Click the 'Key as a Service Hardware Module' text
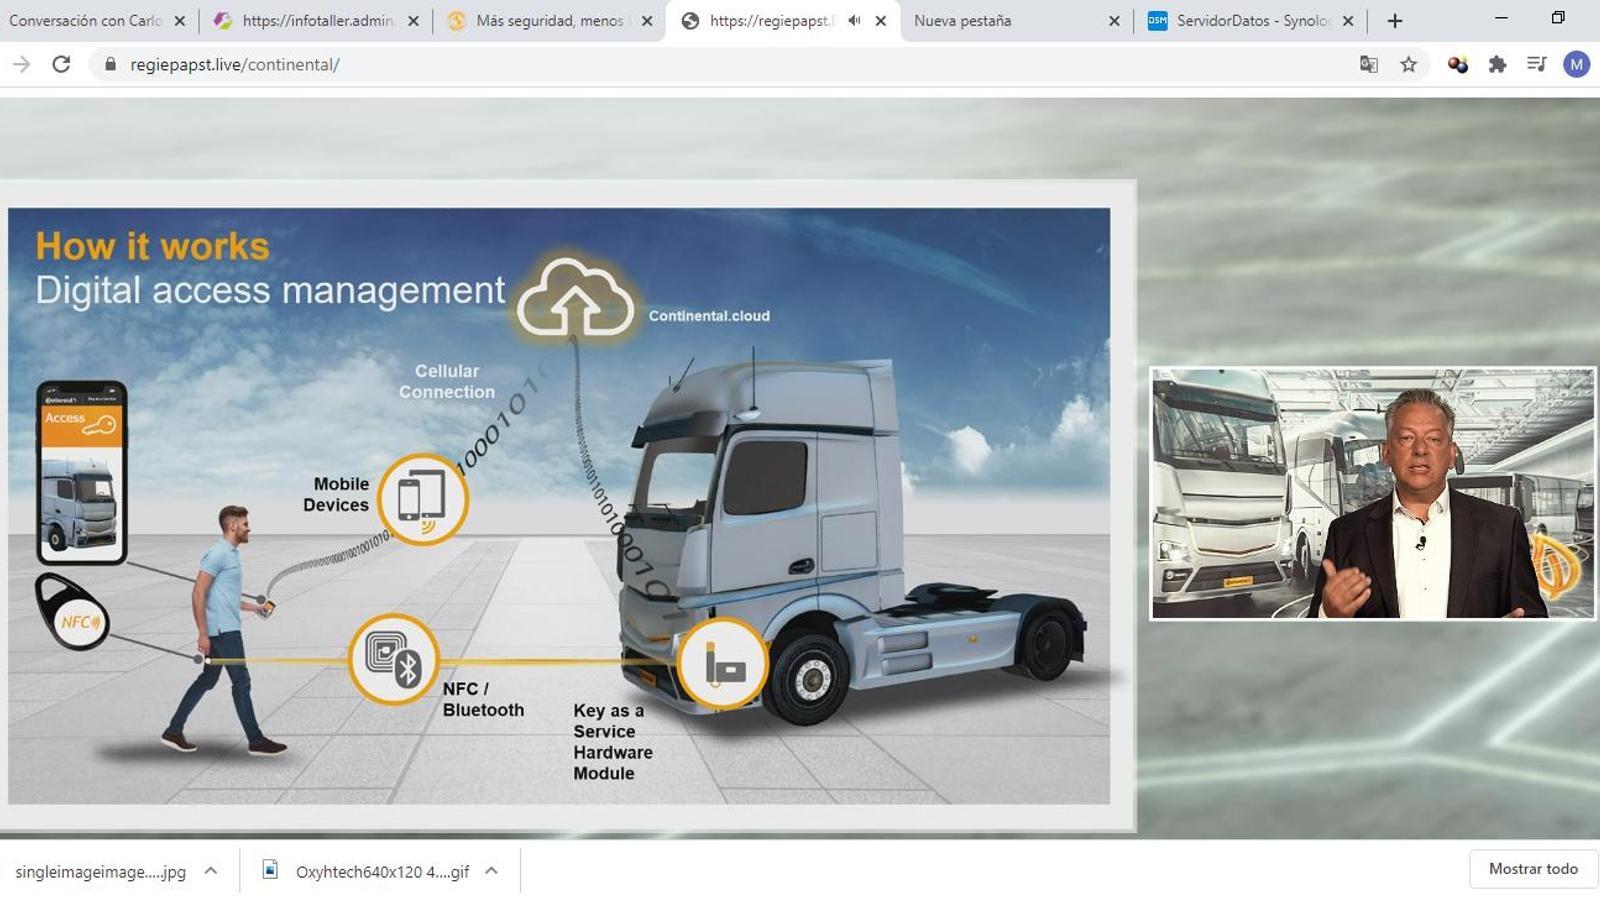Image resolution: width=1600 pixels, height=900 pixels. 612,742
